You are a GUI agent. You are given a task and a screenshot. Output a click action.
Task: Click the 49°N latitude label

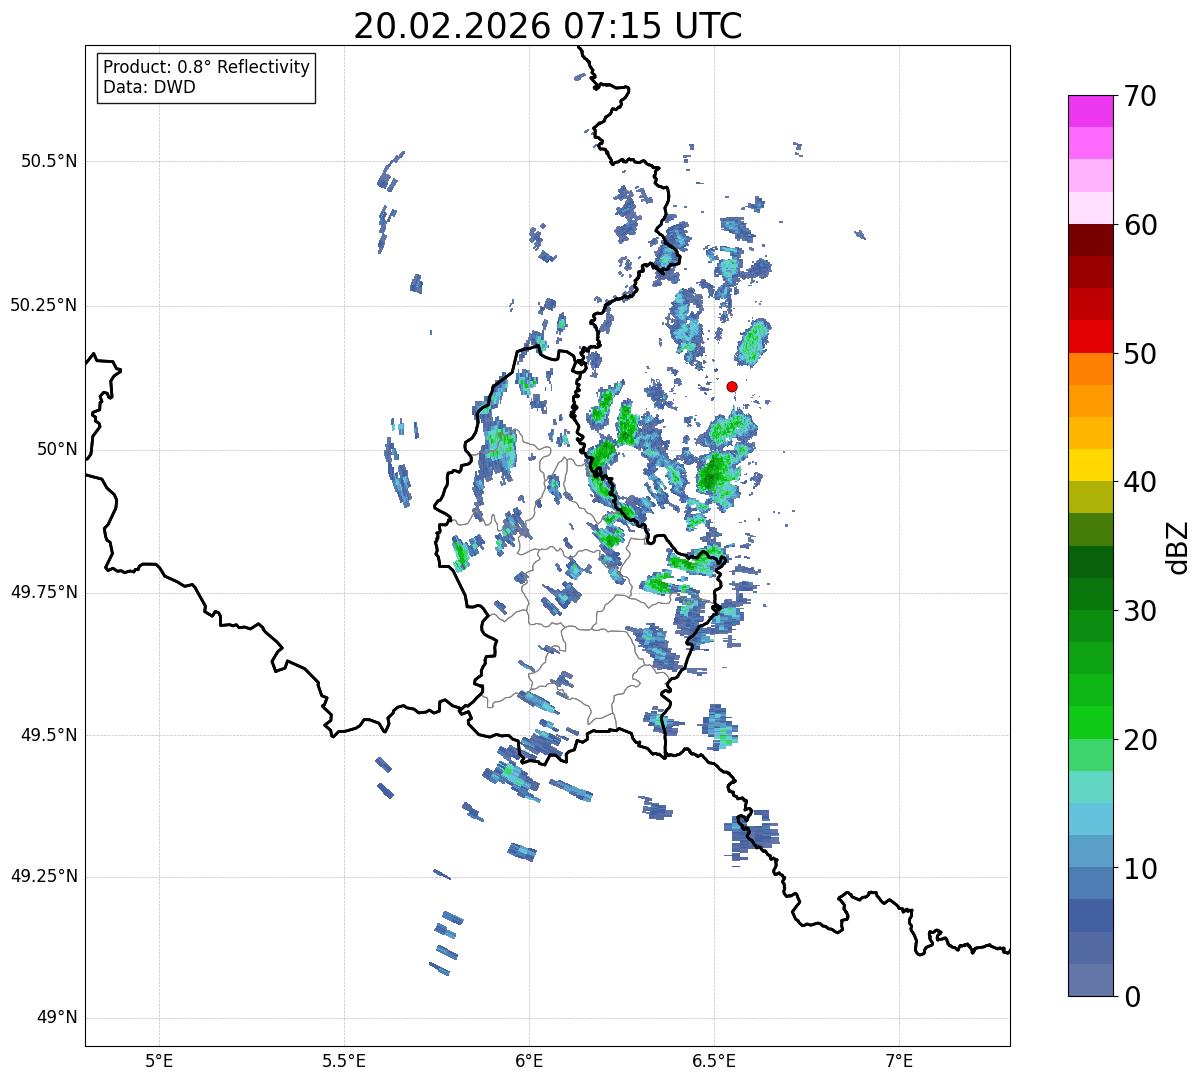56,1018
